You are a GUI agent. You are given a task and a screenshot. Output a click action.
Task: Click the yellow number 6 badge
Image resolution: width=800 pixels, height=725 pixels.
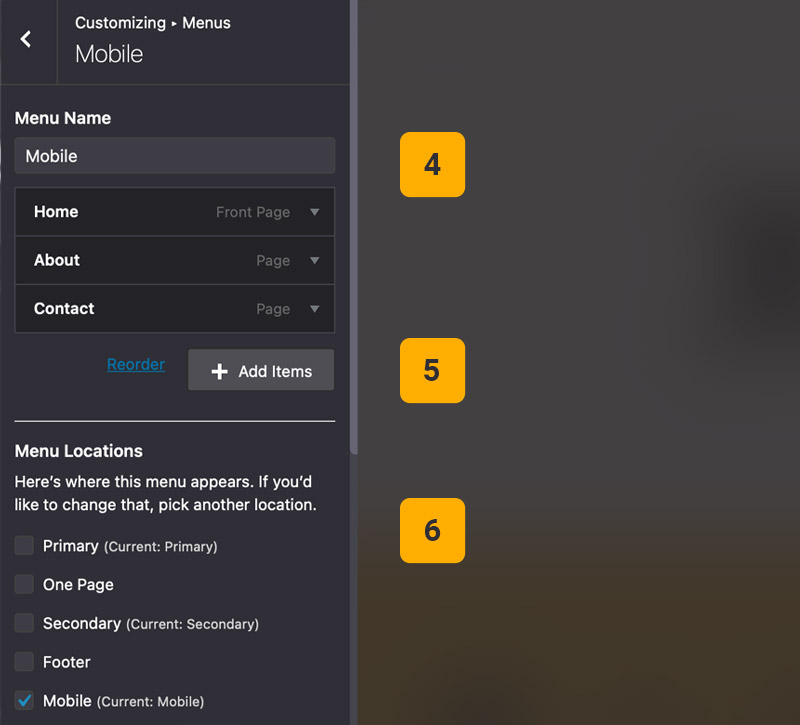tap(432, 530)
